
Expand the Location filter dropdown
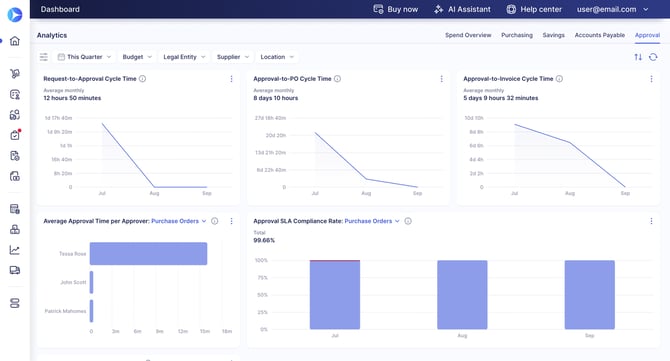pyautogui.click(x=277, y=57)
